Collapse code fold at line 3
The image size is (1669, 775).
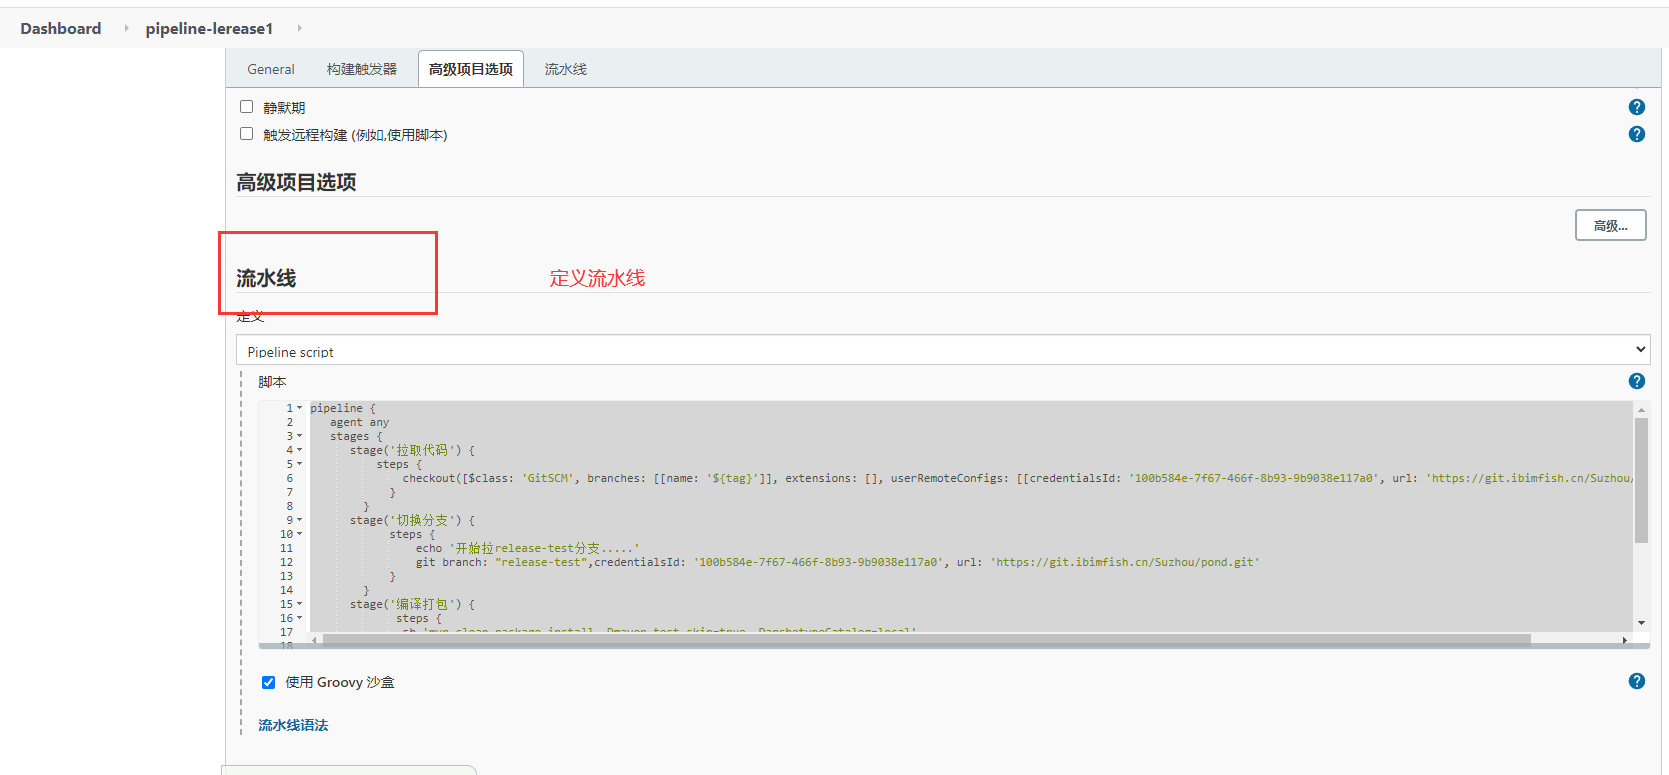point(299,436)
